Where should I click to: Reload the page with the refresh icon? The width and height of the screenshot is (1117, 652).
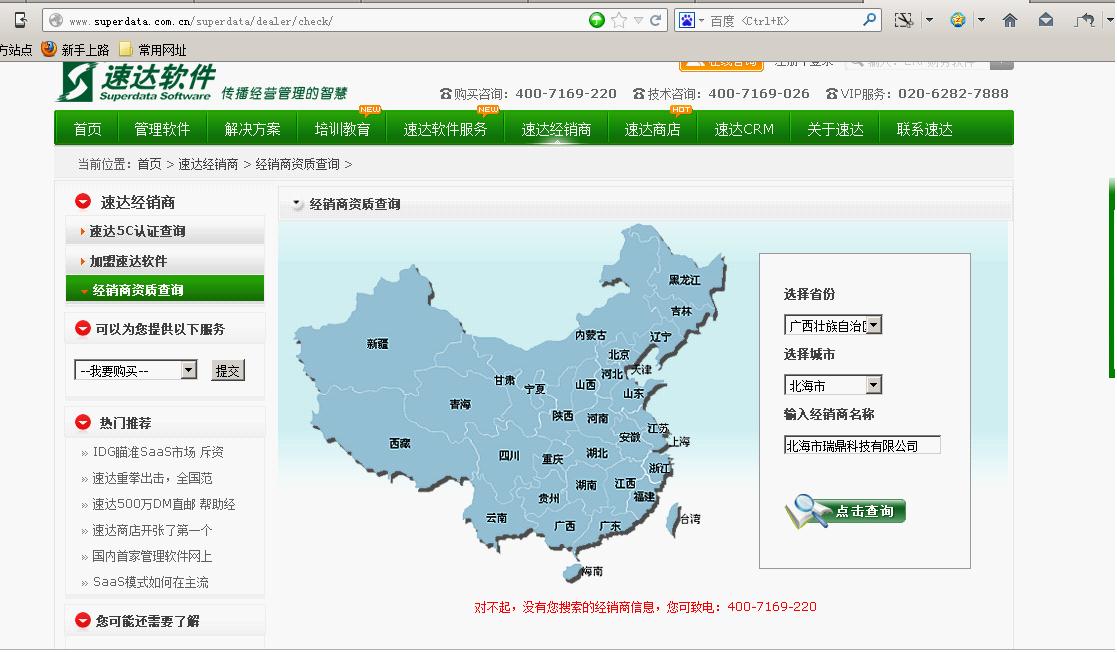coord(656,21)
